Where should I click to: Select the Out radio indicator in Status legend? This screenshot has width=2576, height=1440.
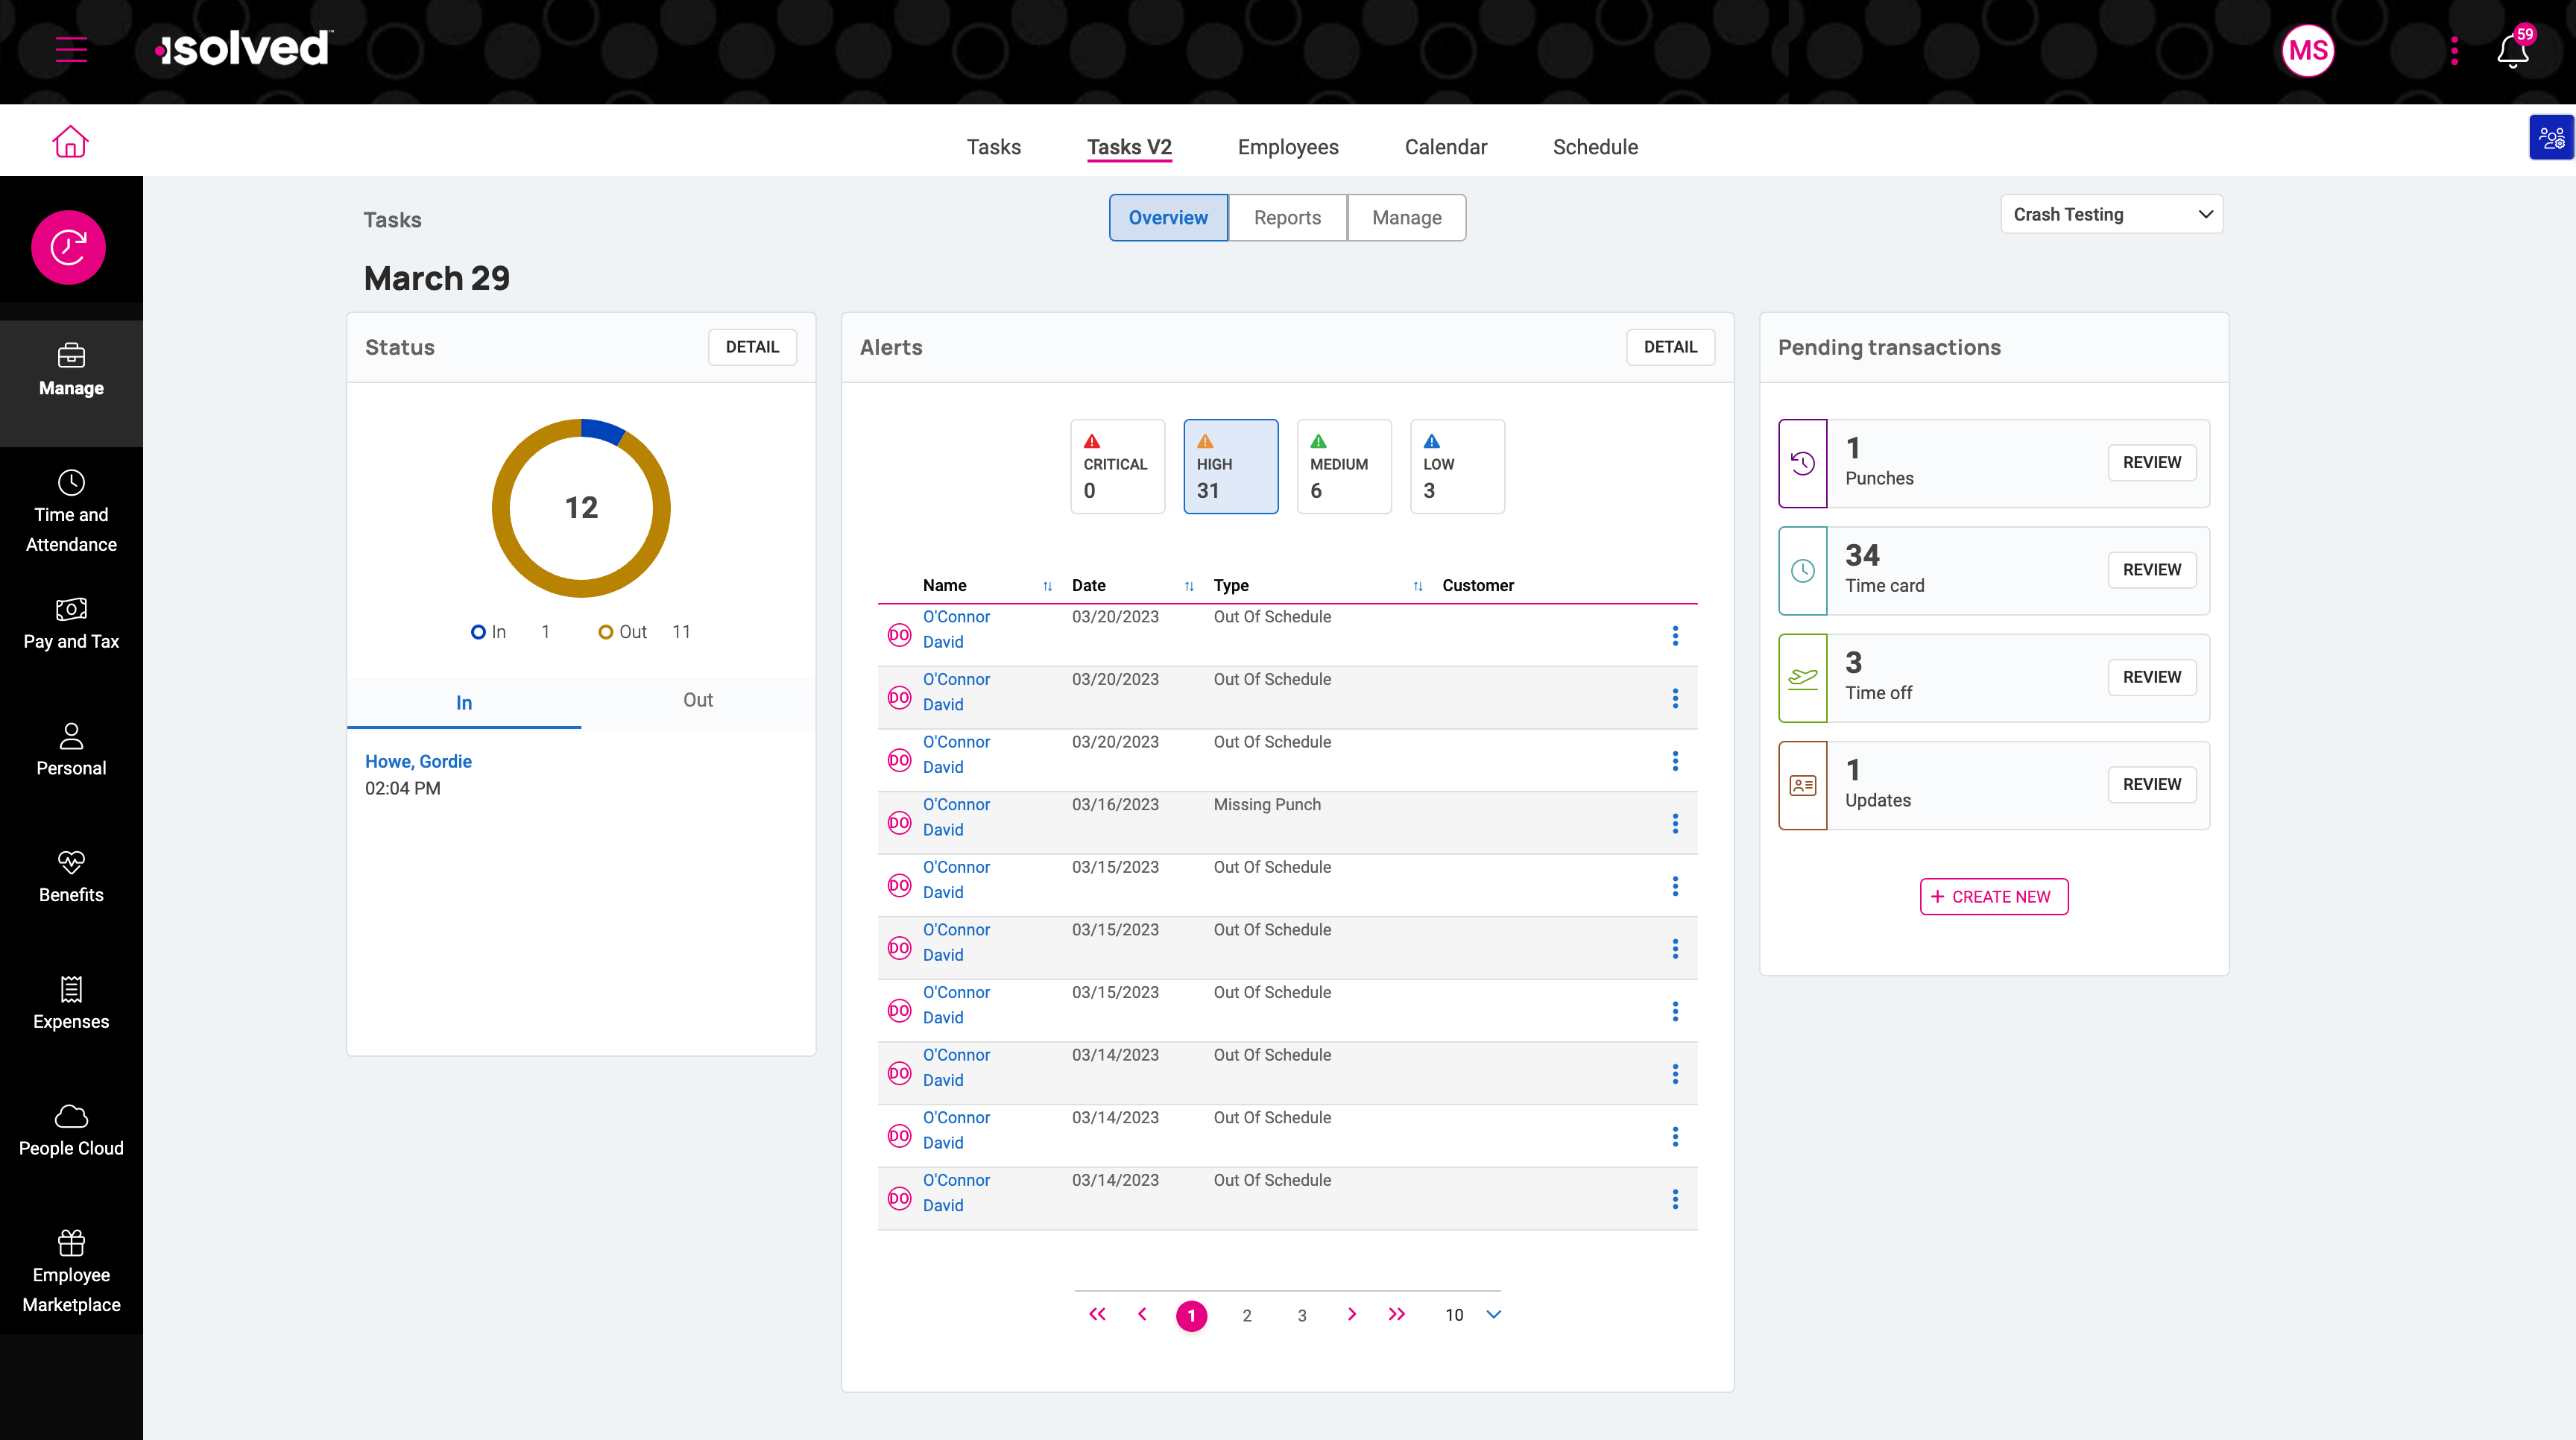[x=605, y=631]
